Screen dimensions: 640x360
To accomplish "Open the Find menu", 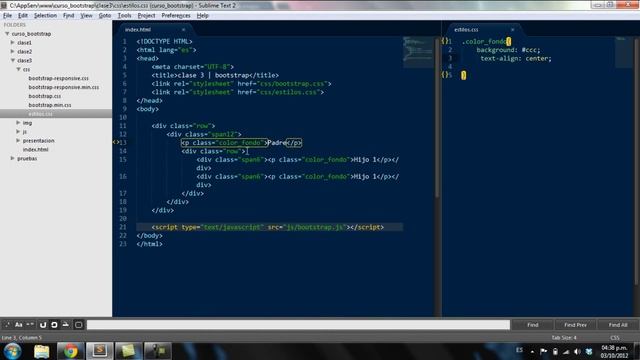I will [69, 16].
